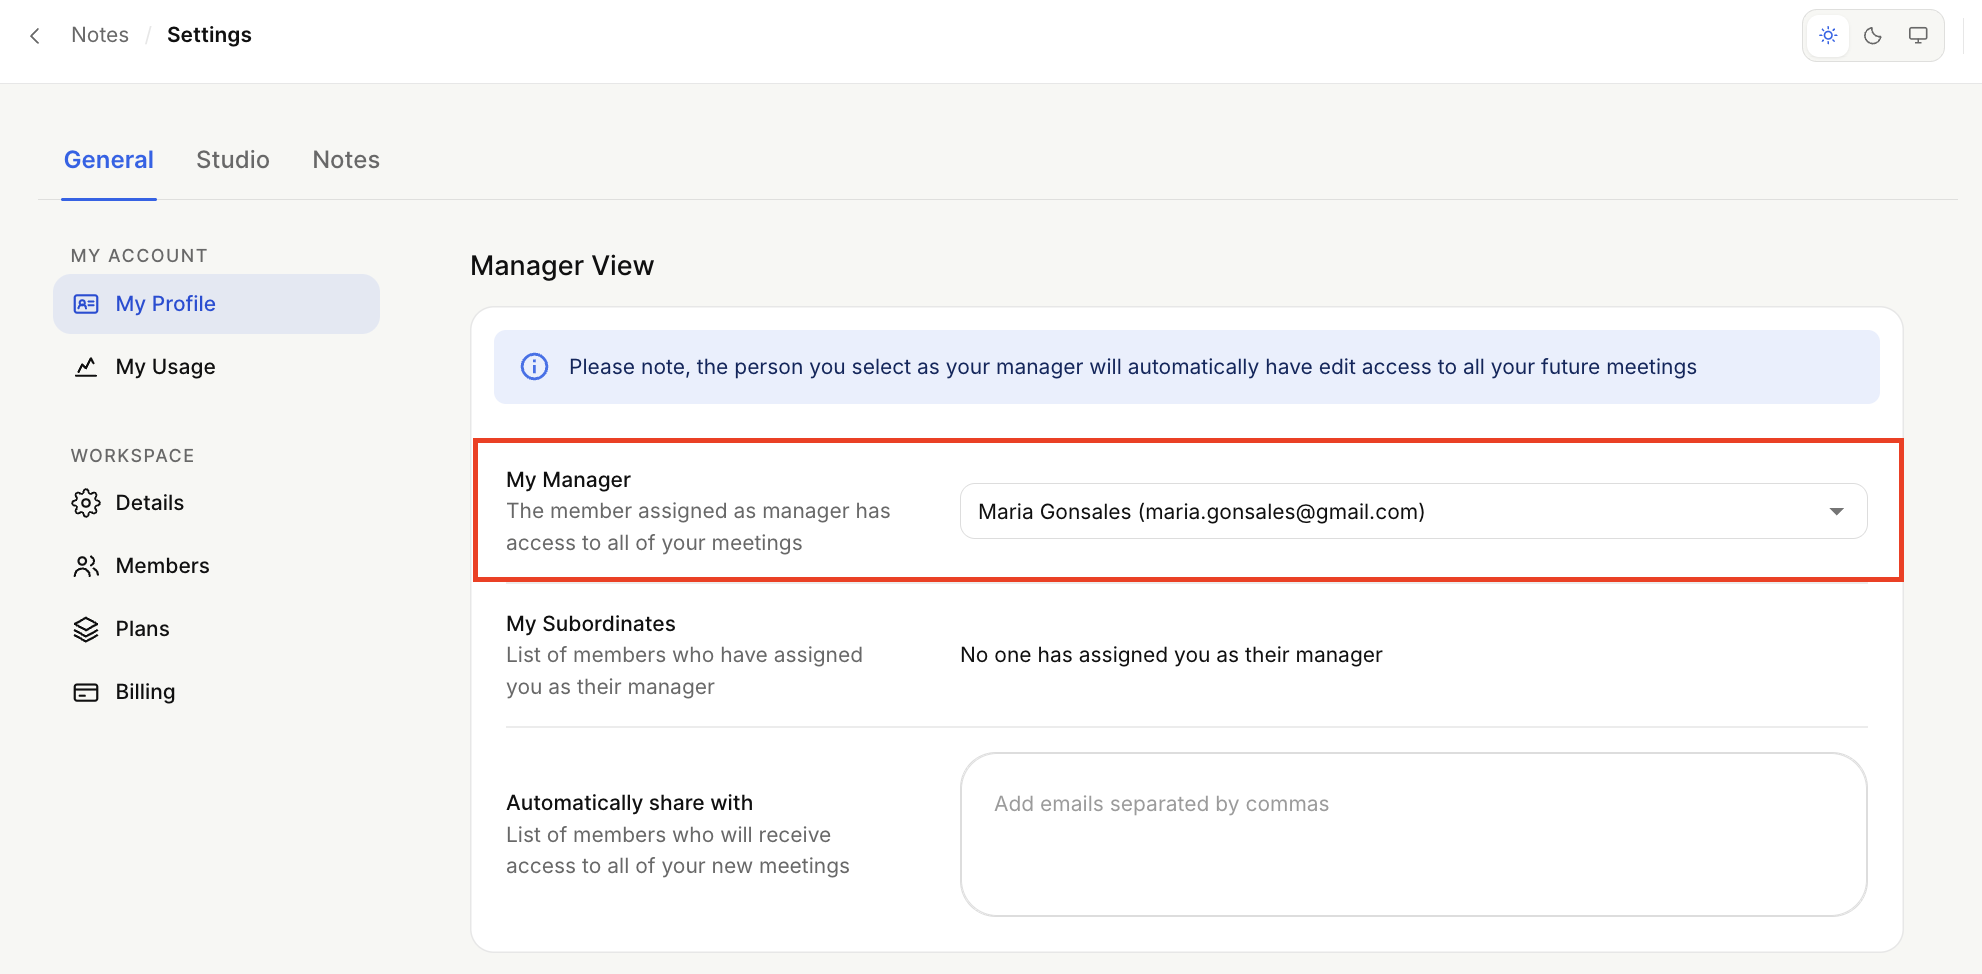This screenshot has width=1982, height=974.
Task: Click the Settings breadcrumb label
Action: click(x=209, y=35)
